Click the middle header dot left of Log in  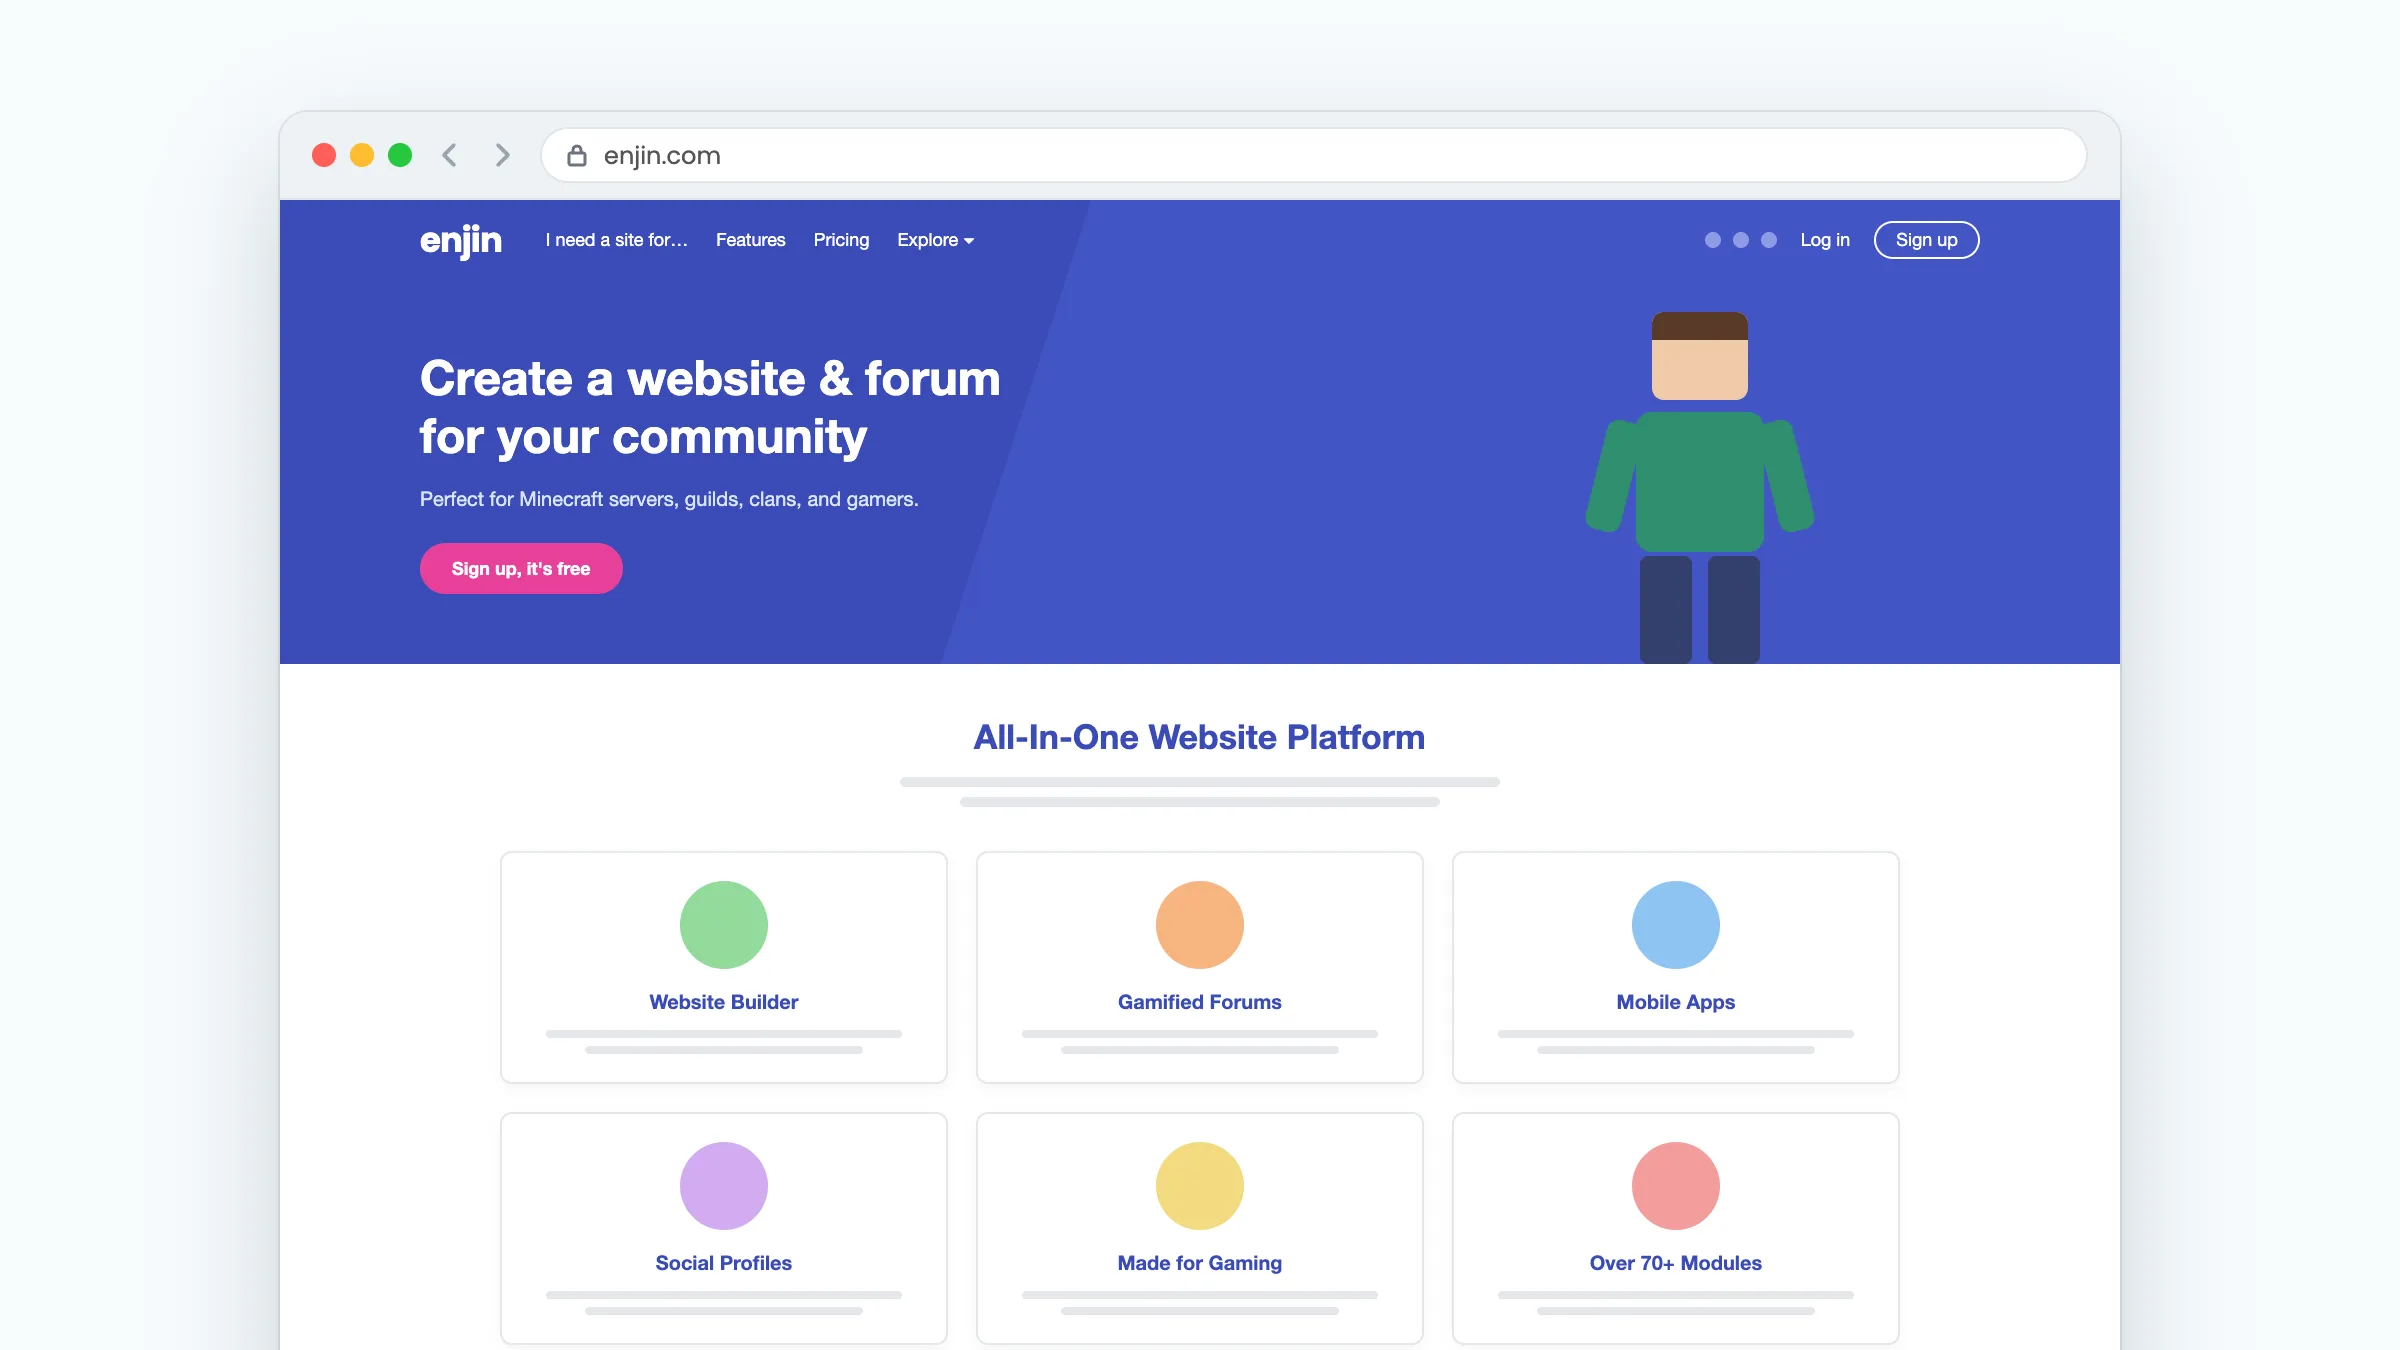point(1741,240)
